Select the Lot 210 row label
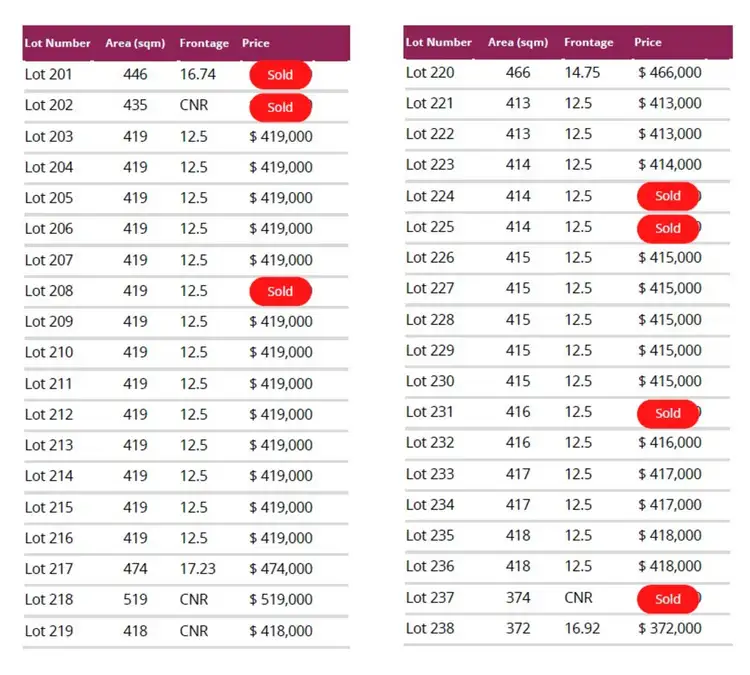Image resolution: width=750 pixels, height=675 pixels. tap(49, 352)
